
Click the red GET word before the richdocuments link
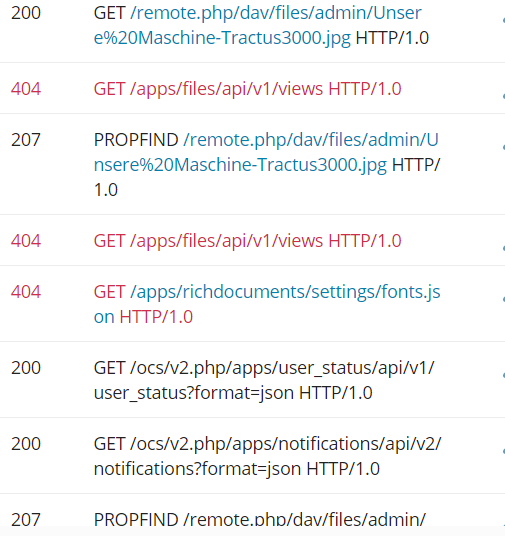click(x=109, y=292)
